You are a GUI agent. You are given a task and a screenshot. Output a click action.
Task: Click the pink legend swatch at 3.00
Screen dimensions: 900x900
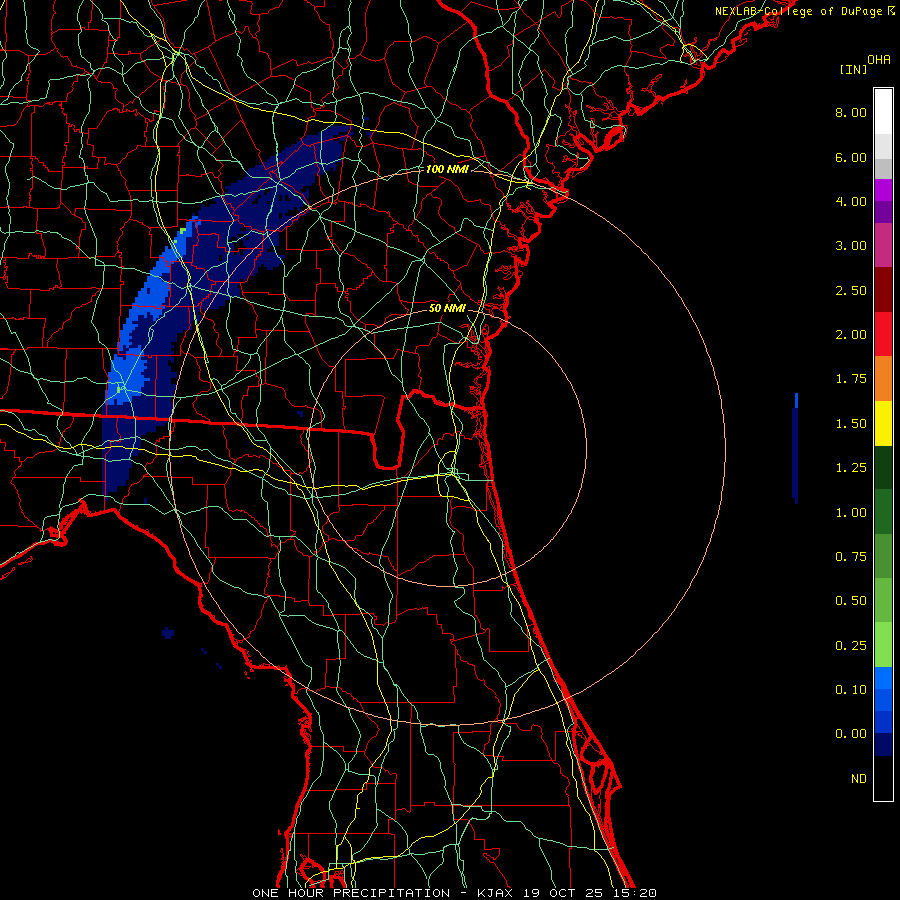coord(883,246)
